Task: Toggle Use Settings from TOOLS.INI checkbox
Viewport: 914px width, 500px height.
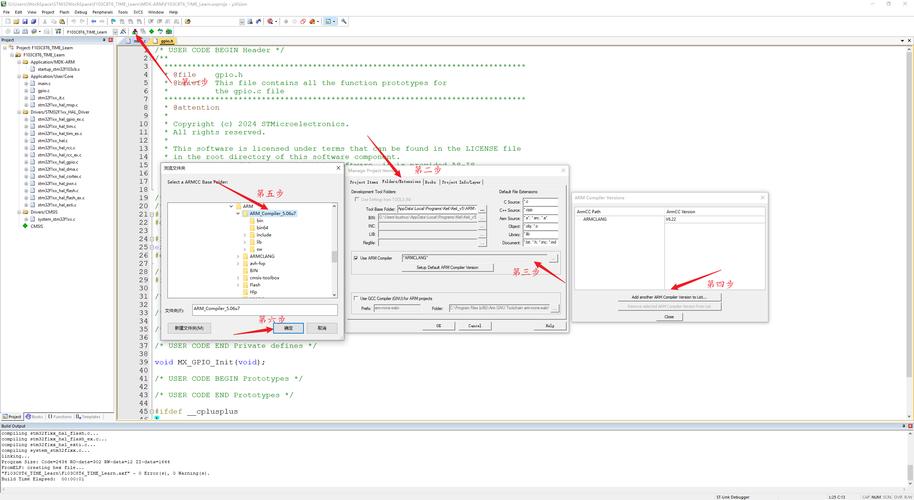Action: [356, 199]
